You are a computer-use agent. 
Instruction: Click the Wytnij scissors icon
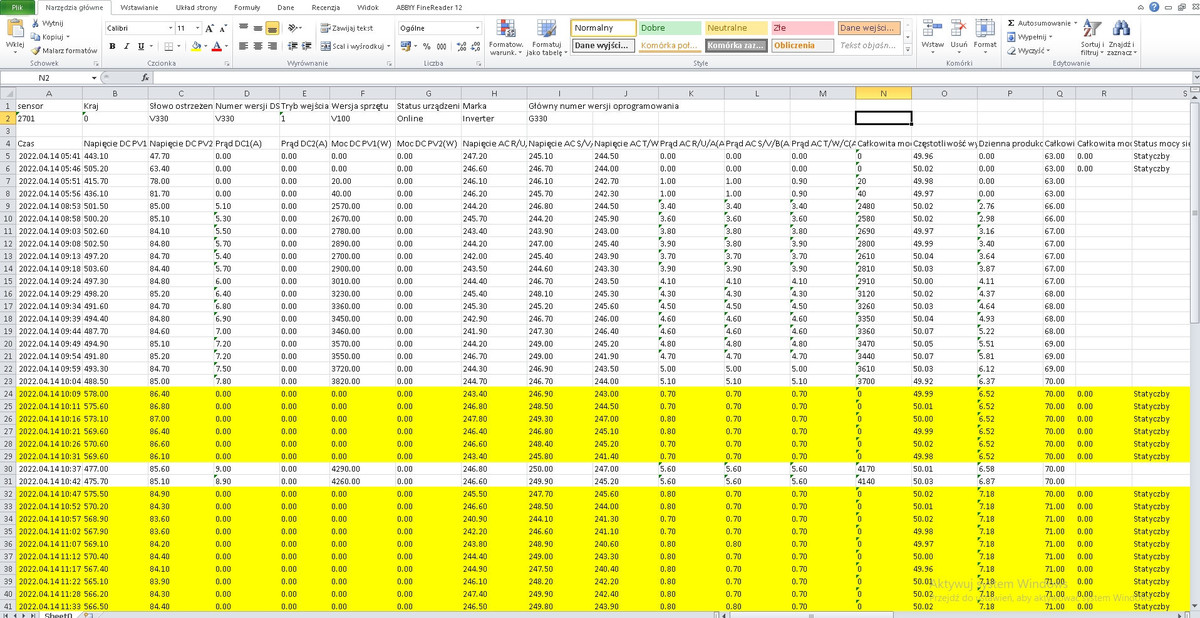(x=36, y=23)
